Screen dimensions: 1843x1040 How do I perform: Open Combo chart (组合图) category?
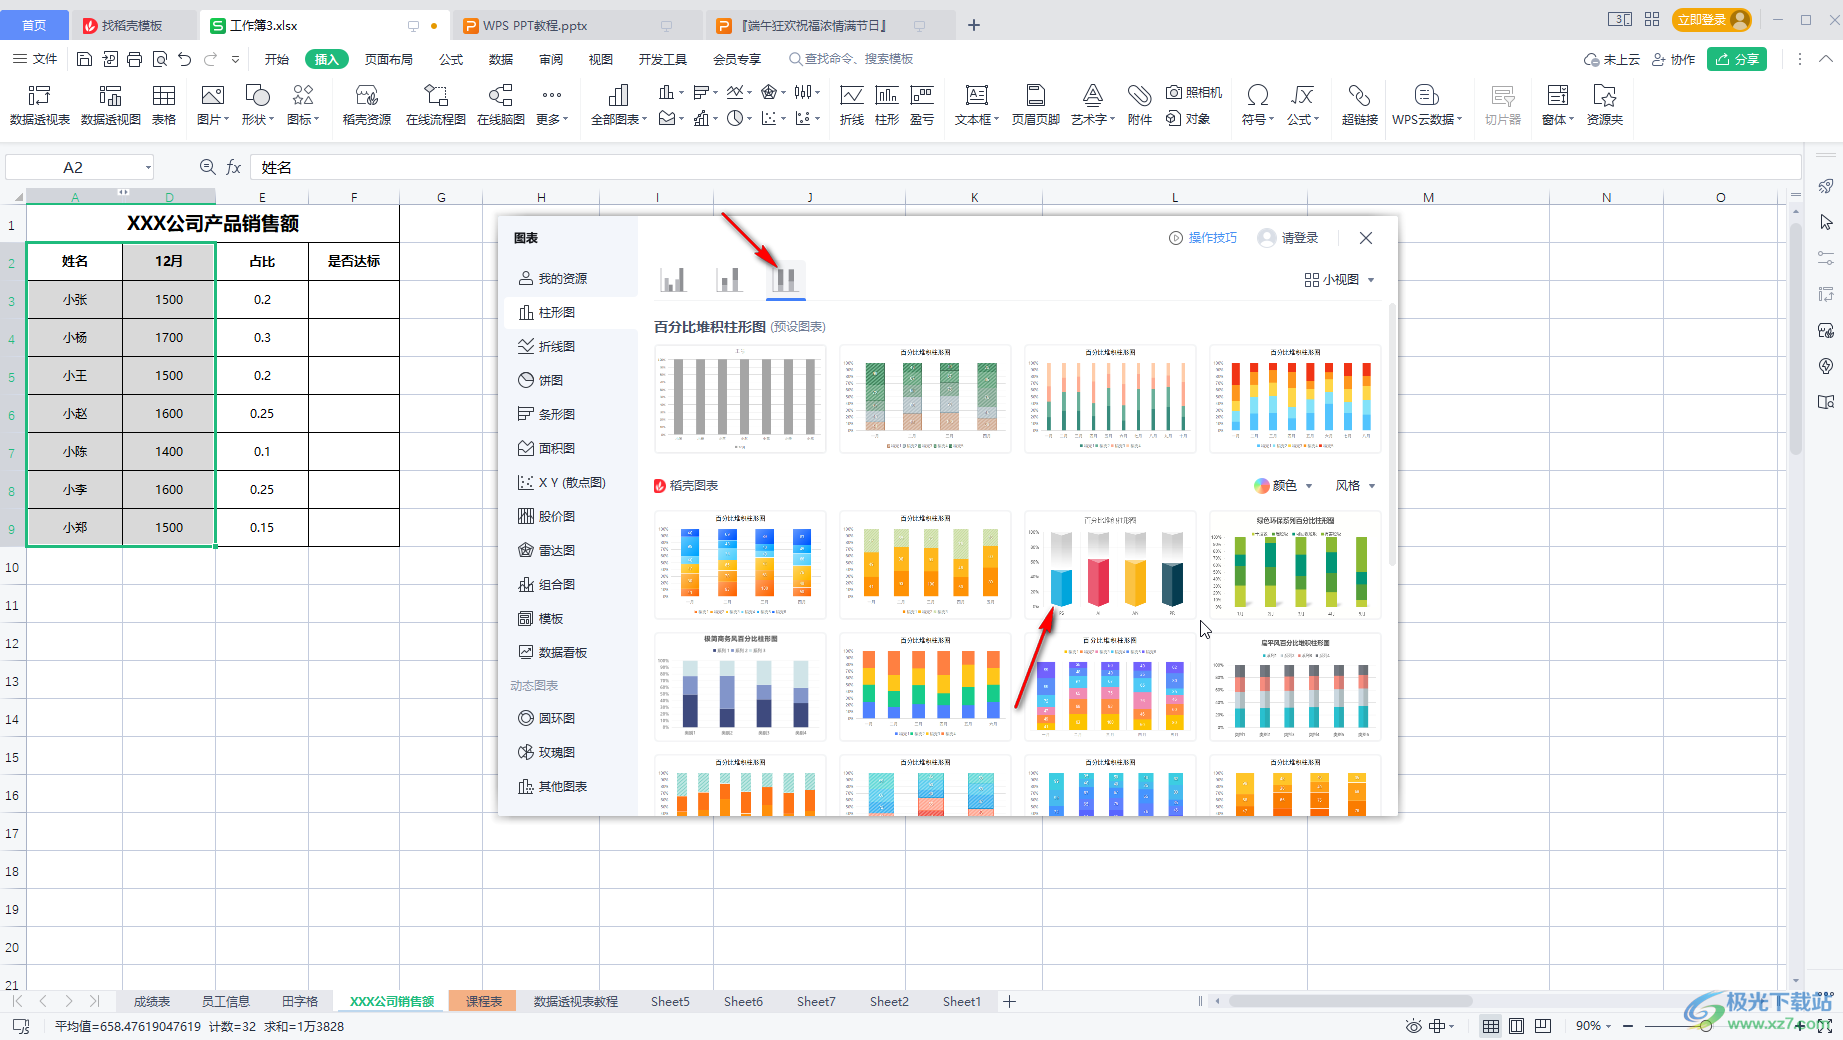click(x=547, y=584)
